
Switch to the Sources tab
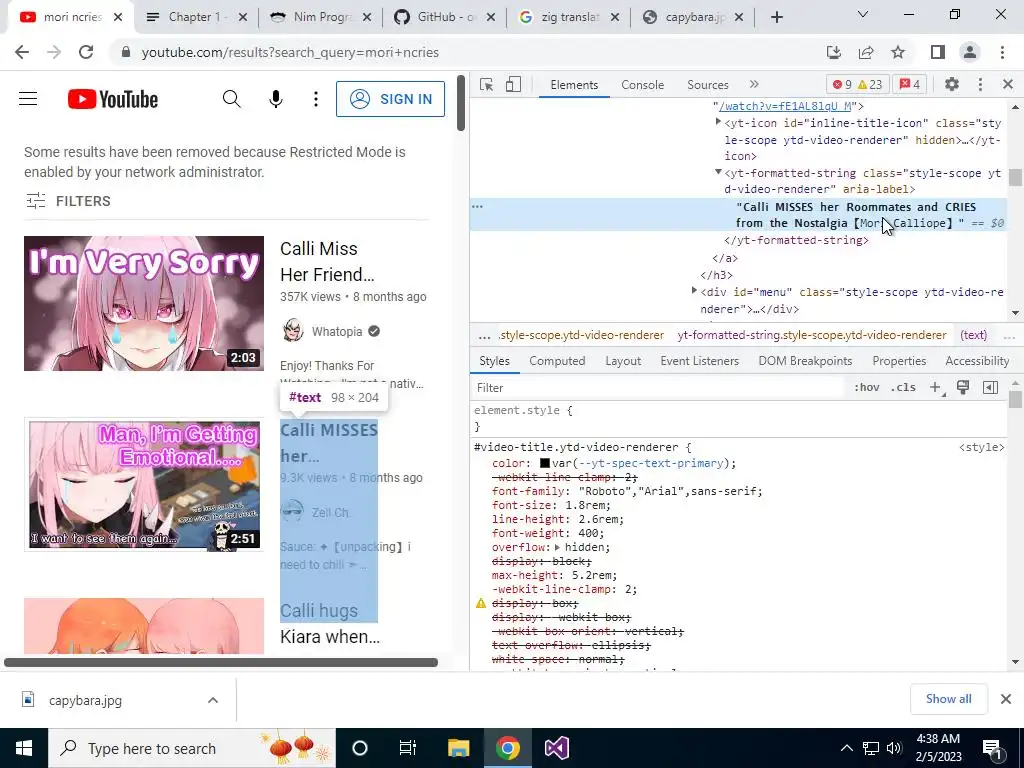coord(707,85)
